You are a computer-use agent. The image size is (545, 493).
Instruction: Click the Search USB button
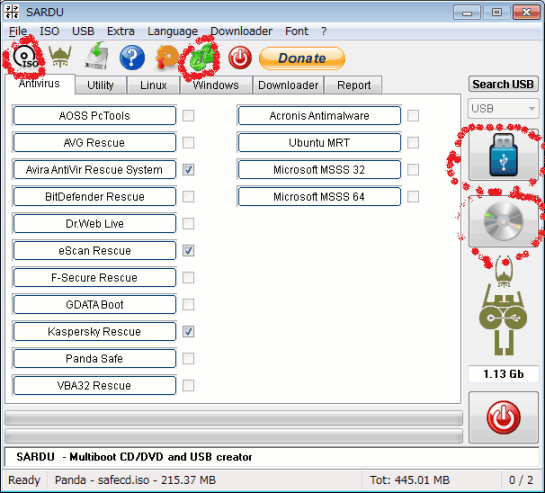point(503,84)
